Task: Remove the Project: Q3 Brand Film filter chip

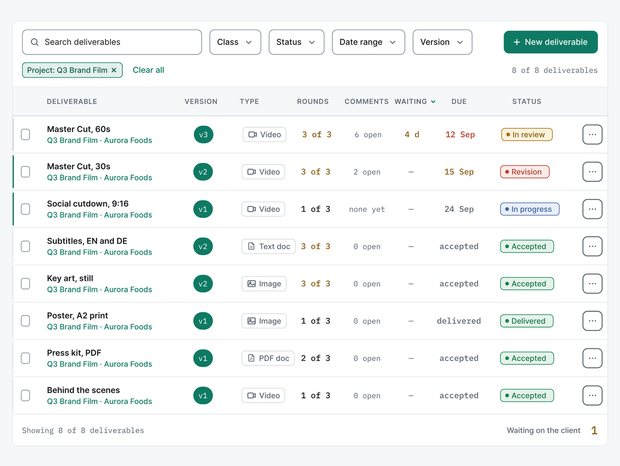Action: (x=114, y=70)
